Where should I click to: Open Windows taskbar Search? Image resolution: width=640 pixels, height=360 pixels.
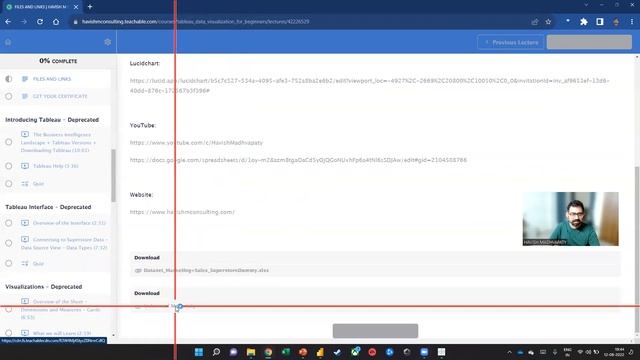click(216, 352)
